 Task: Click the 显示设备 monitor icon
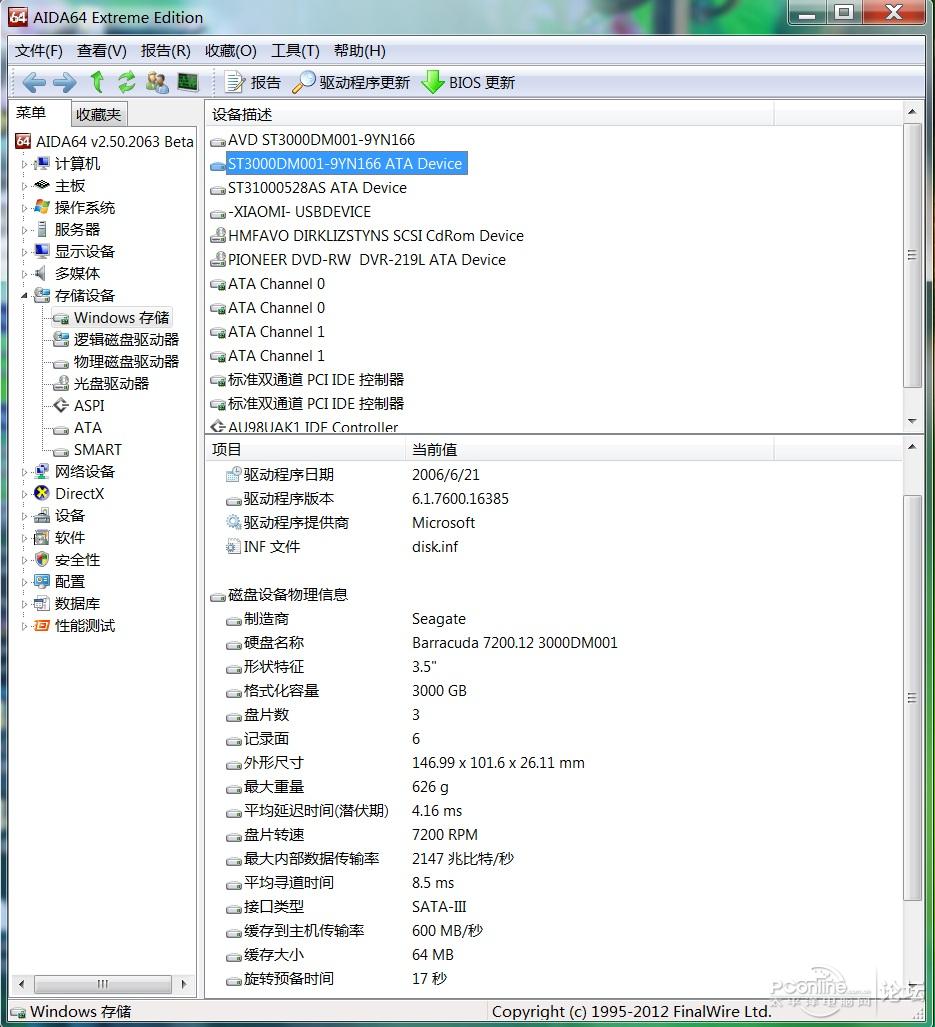pos(42,252)
